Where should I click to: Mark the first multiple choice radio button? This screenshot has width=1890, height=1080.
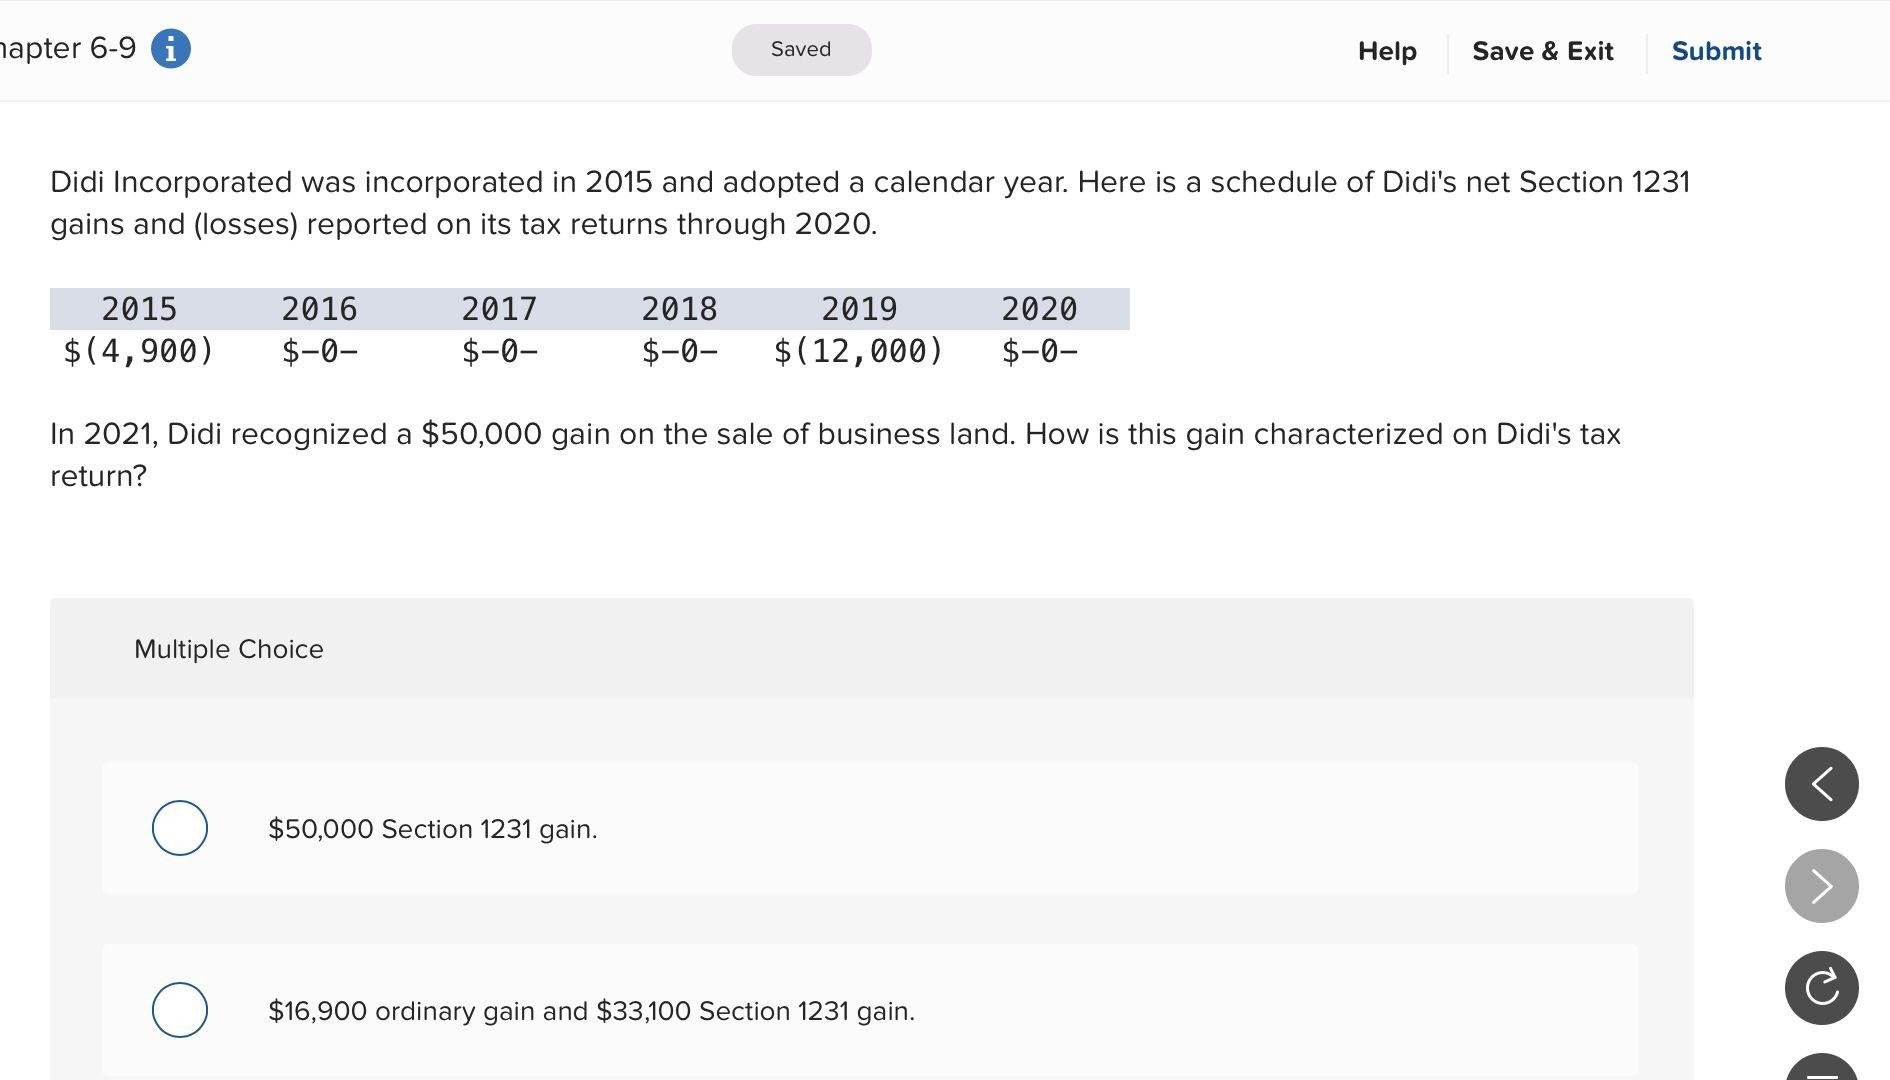[180, 827]
